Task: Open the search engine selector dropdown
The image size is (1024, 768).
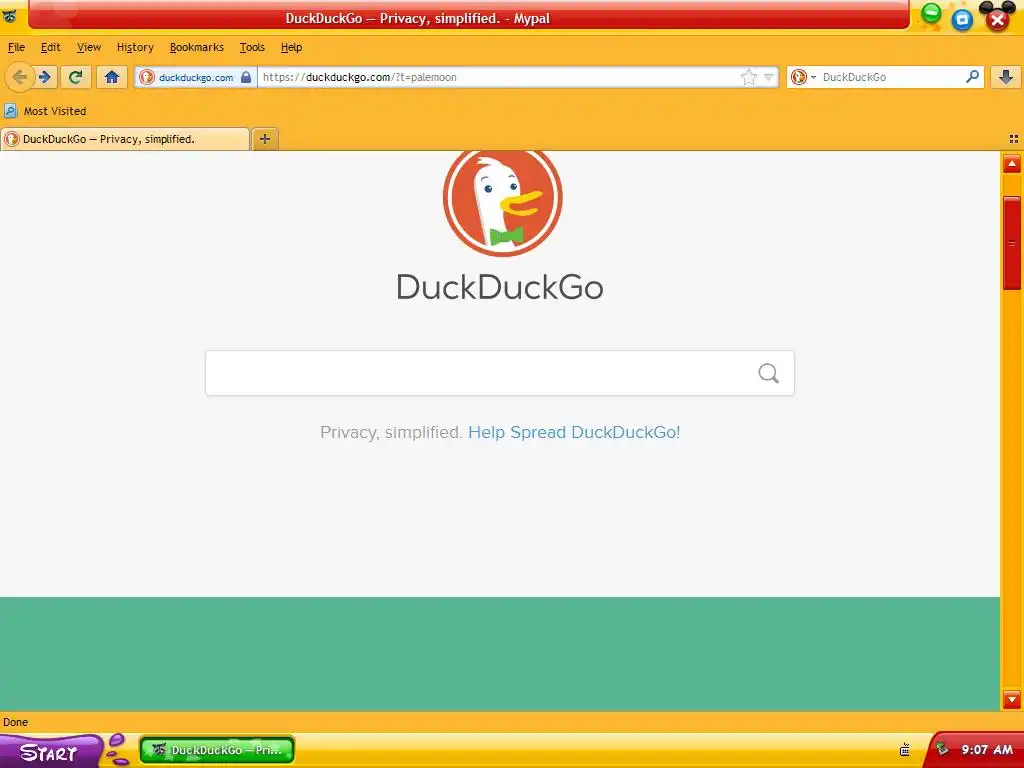Action: tap(803, 77)
